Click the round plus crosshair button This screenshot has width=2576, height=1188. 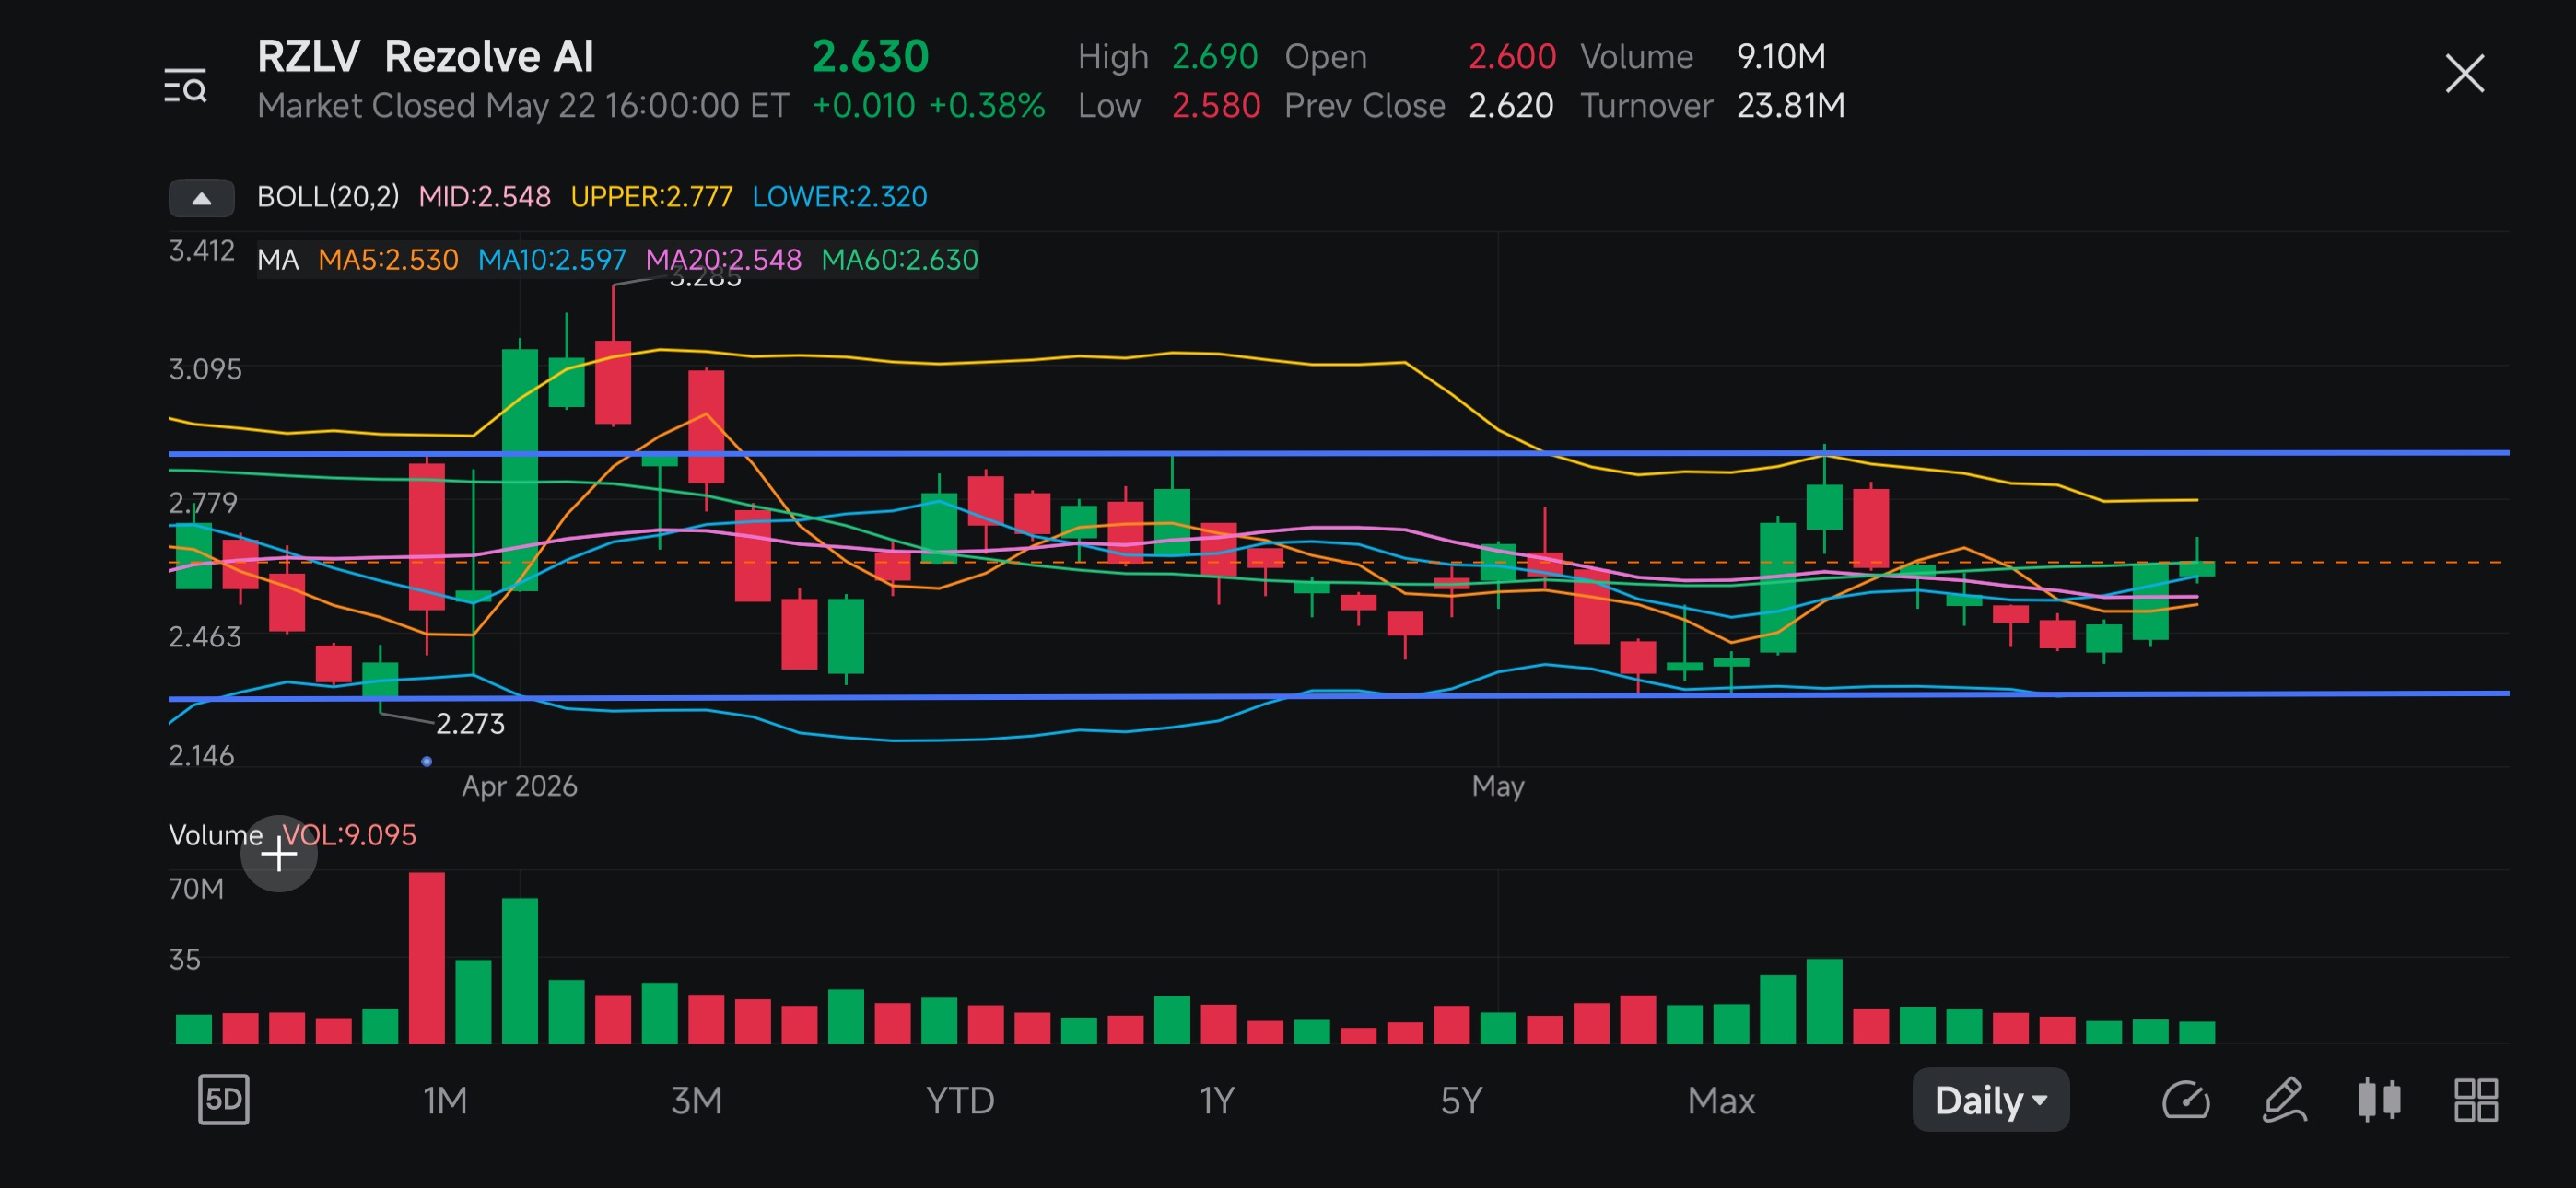(x=279, y=854)
